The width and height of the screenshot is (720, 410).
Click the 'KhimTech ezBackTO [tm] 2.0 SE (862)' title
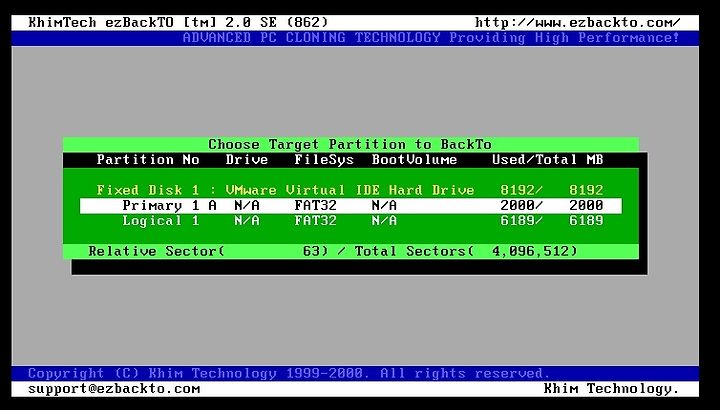pos(178,22)
